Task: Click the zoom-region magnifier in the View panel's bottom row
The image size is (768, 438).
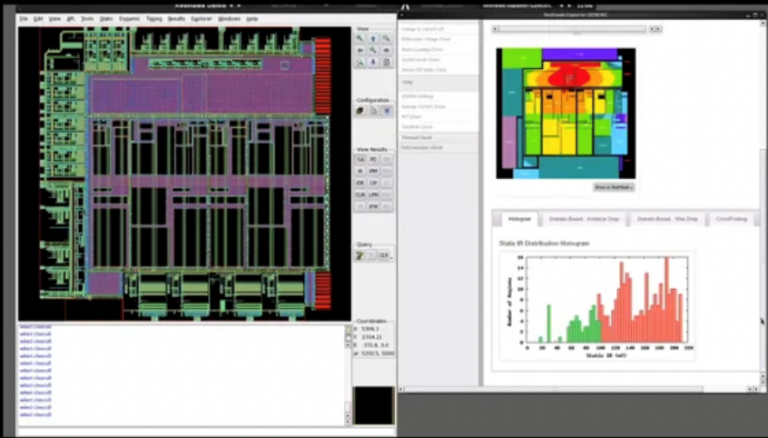Action: 360,62
